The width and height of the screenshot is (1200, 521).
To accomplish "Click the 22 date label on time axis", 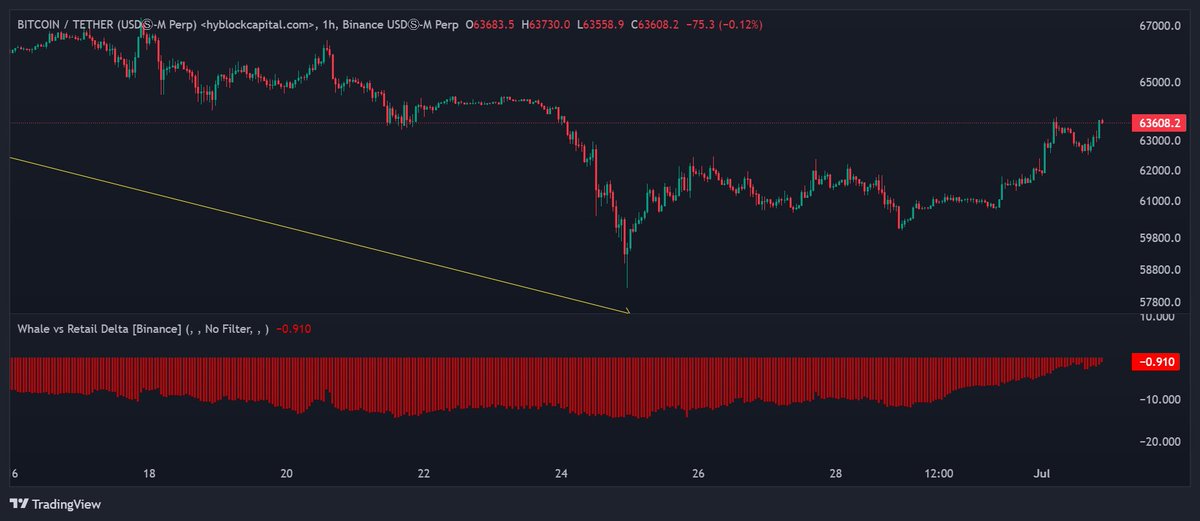I will point(424,473).
